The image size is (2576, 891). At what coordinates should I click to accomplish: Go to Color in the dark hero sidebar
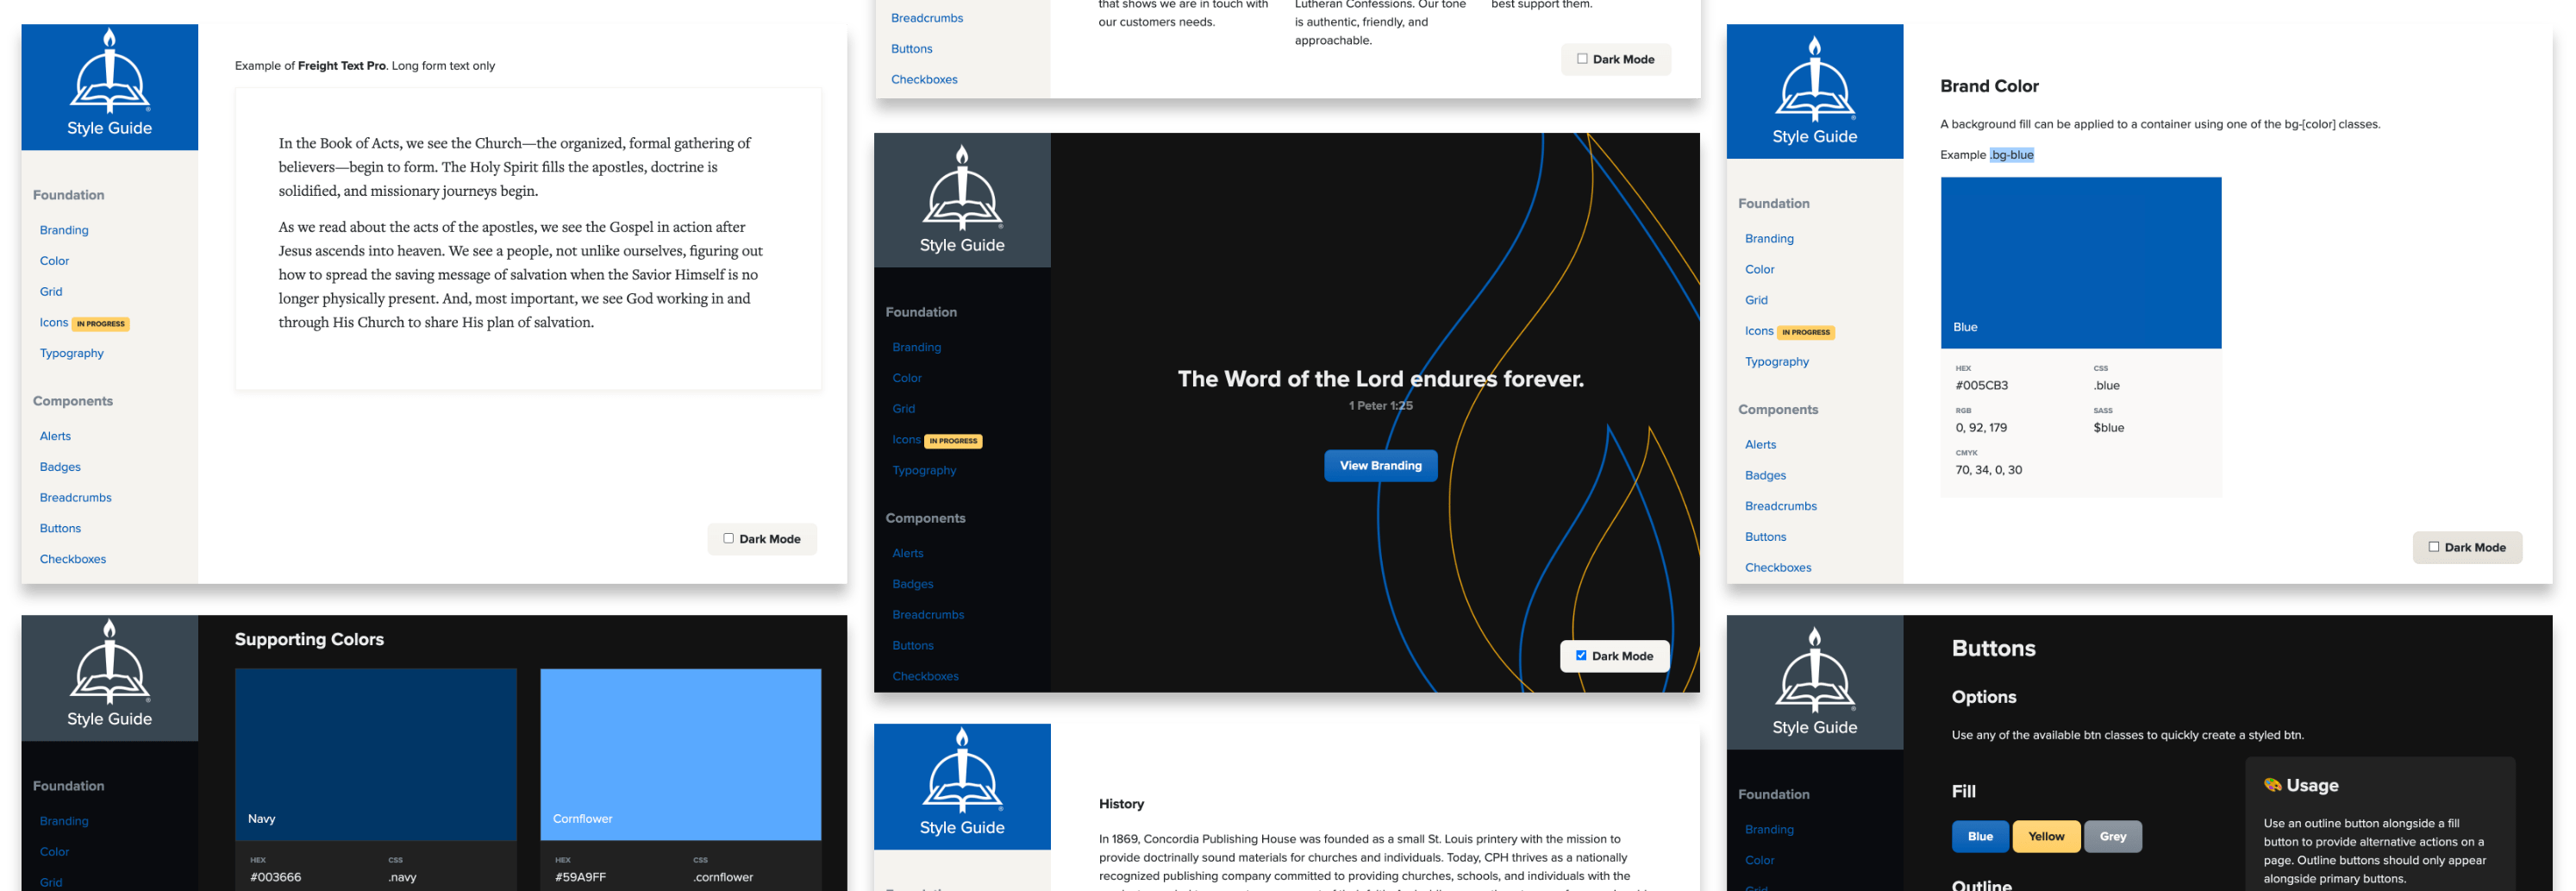point(907,378)
